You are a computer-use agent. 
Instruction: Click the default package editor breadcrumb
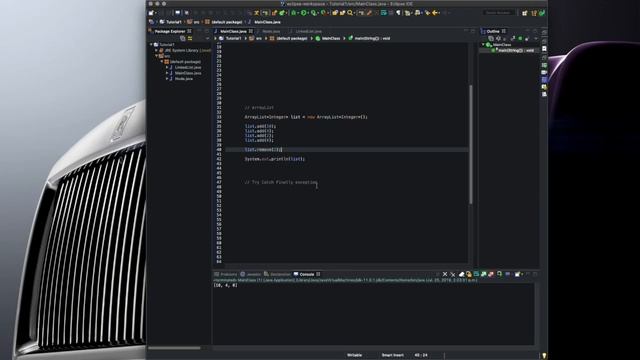(x=292, y=38)
